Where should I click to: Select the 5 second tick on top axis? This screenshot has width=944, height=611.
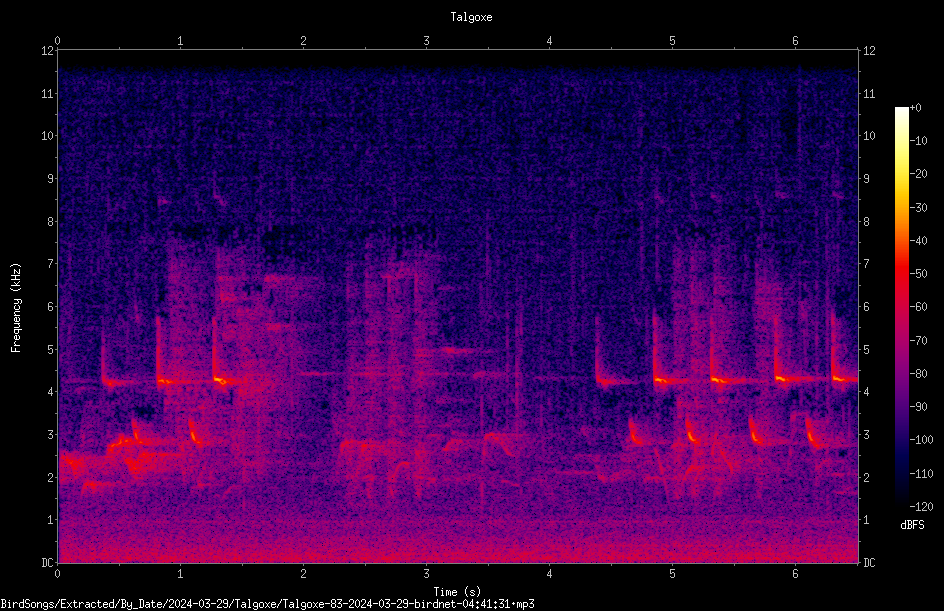[672, 41]
